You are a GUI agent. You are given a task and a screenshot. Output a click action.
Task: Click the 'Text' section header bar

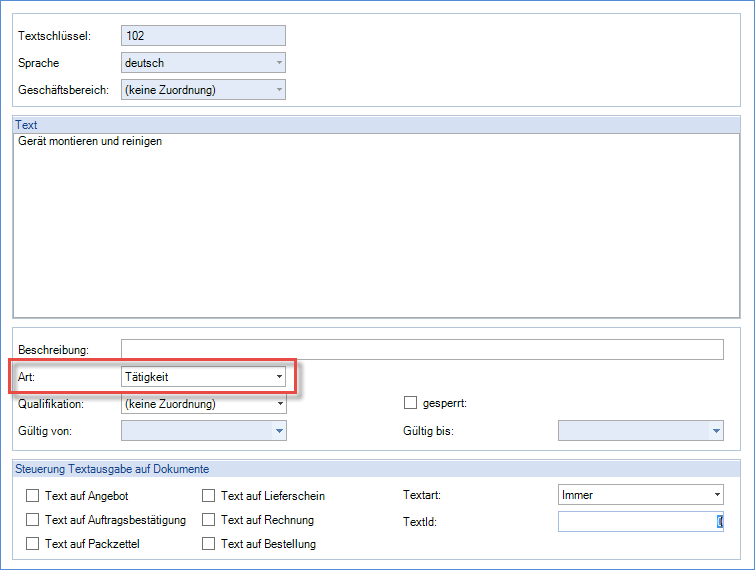click(x=376, y=125)
